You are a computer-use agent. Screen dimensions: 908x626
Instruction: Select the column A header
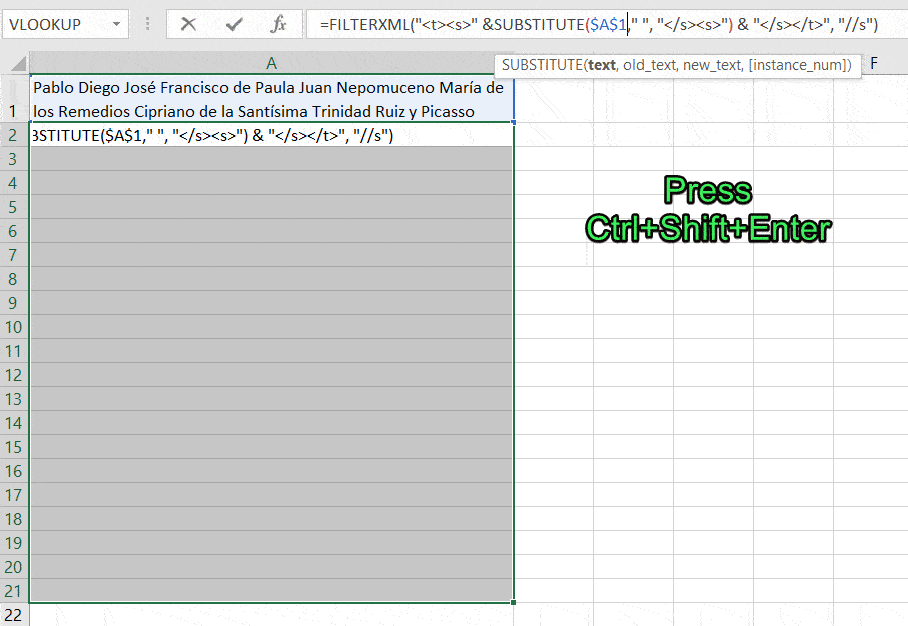[x=271, y=63]
